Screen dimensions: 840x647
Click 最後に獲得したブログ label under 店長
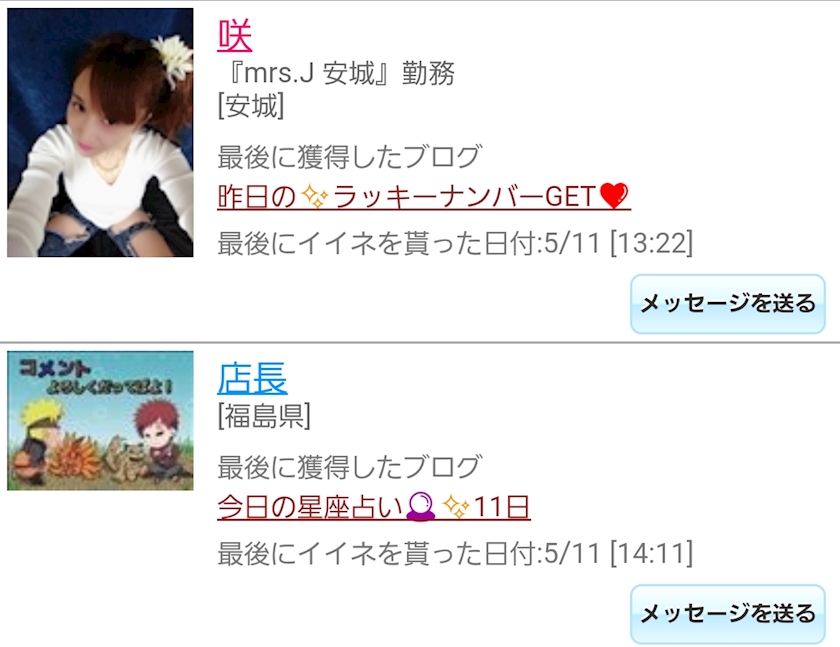[x=349, y=467]
